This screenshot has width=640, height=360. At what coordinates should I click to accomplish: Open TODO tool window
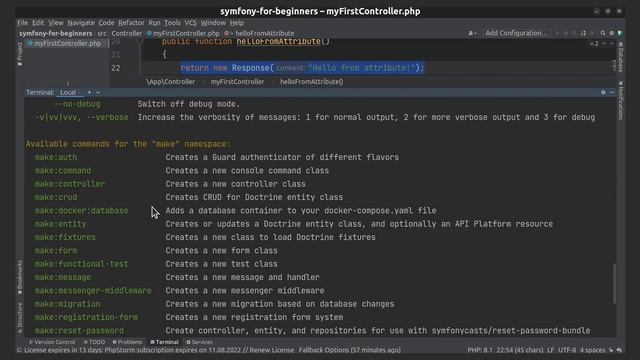94,342
